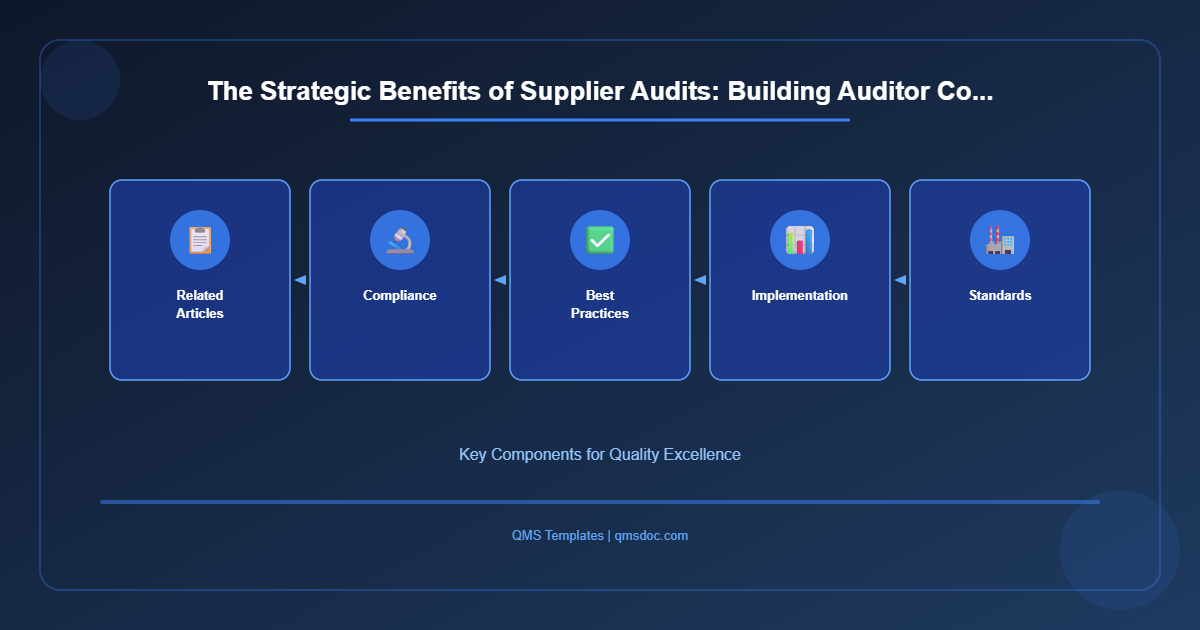The width and height of the screenshot is (1200, 630).
Task: Open the qmsdoc.com link
Action: pyautogui.click(x=651, y=535)
